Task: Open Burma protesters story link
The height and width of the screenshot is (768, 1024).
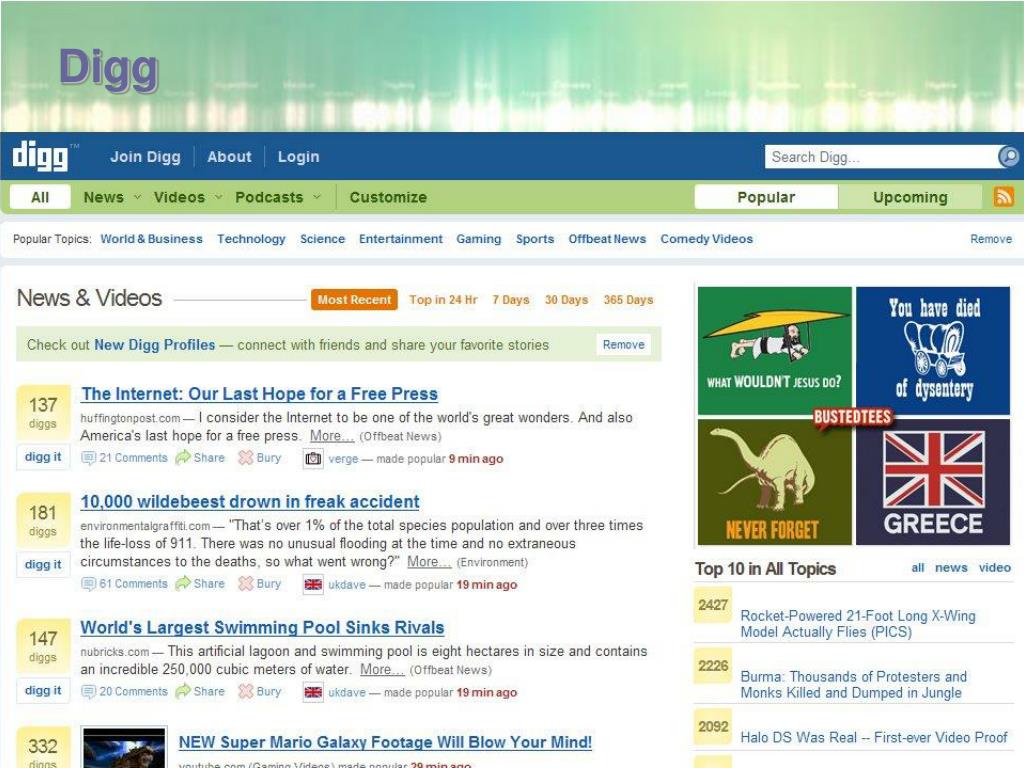Action: (x=854, y=684)
